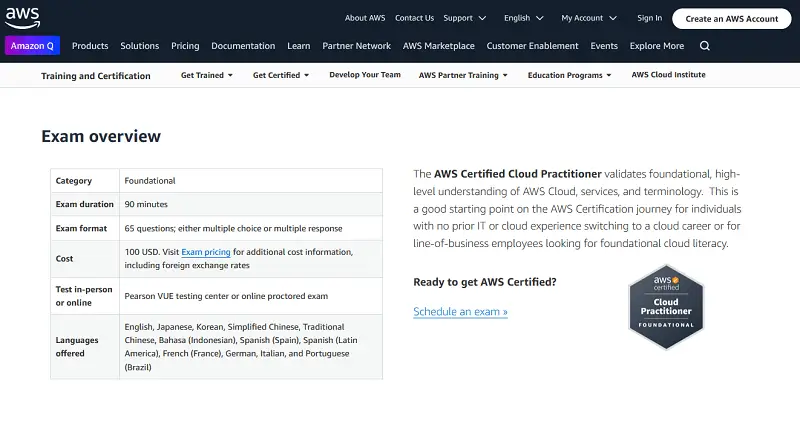Expand the Get Certified menu
Viewport: 800px width, 427px height.
pyautogui.click(x=281, y=75)
